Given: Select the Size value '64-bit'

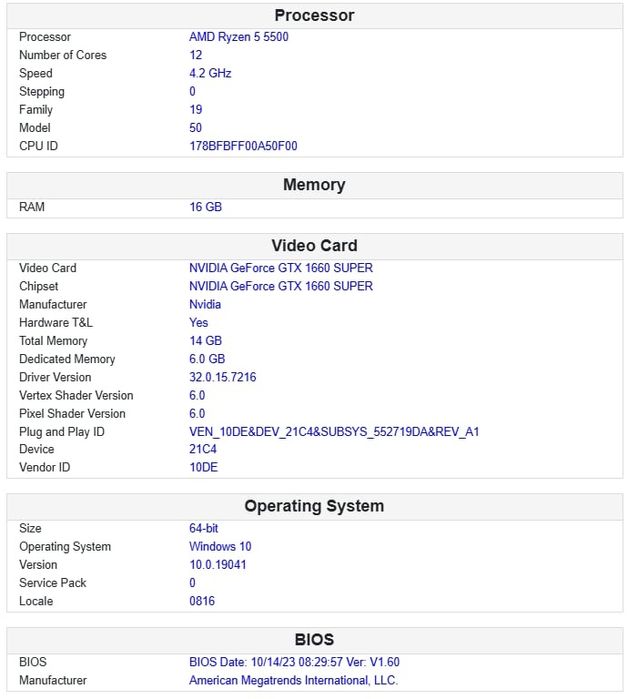Looking at the screenshot, I should coord(203,528).
